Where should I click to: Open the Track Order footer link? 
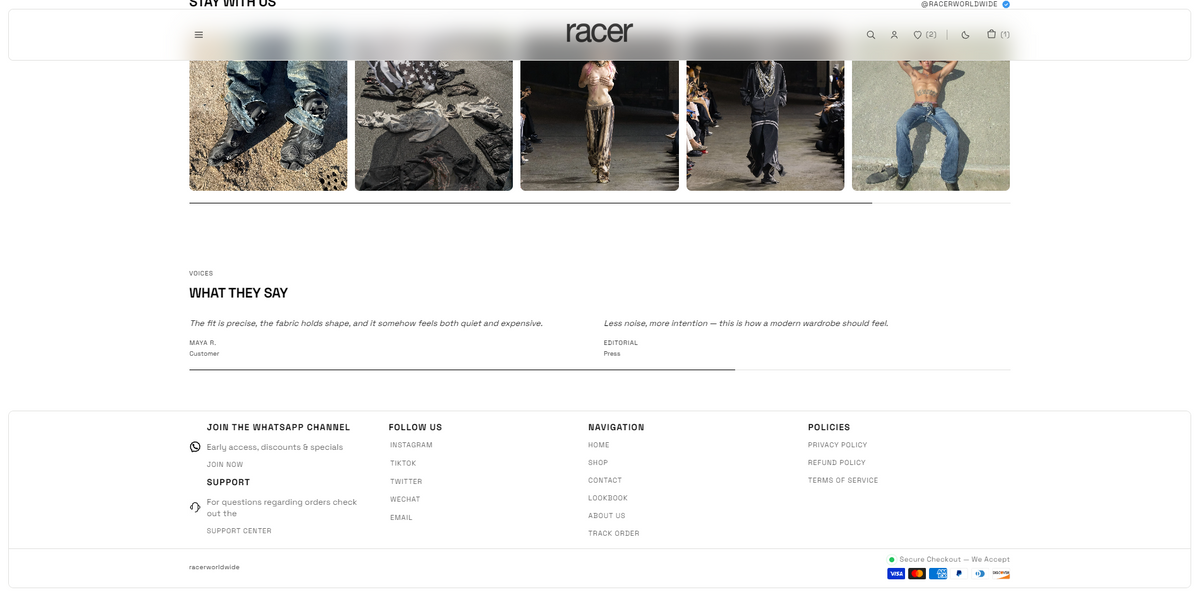click(x=614, y=534)
